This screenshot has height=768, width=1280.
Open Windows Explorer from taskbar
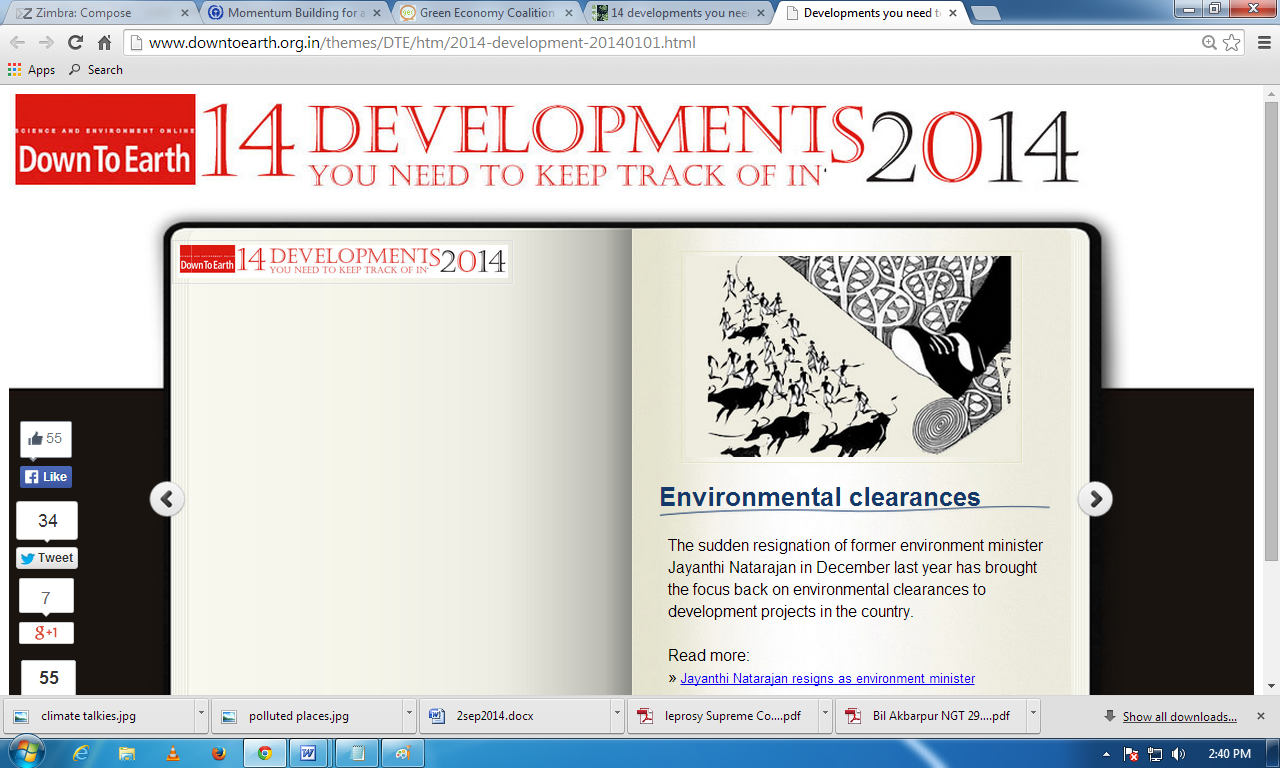click(x=127, y=753)
